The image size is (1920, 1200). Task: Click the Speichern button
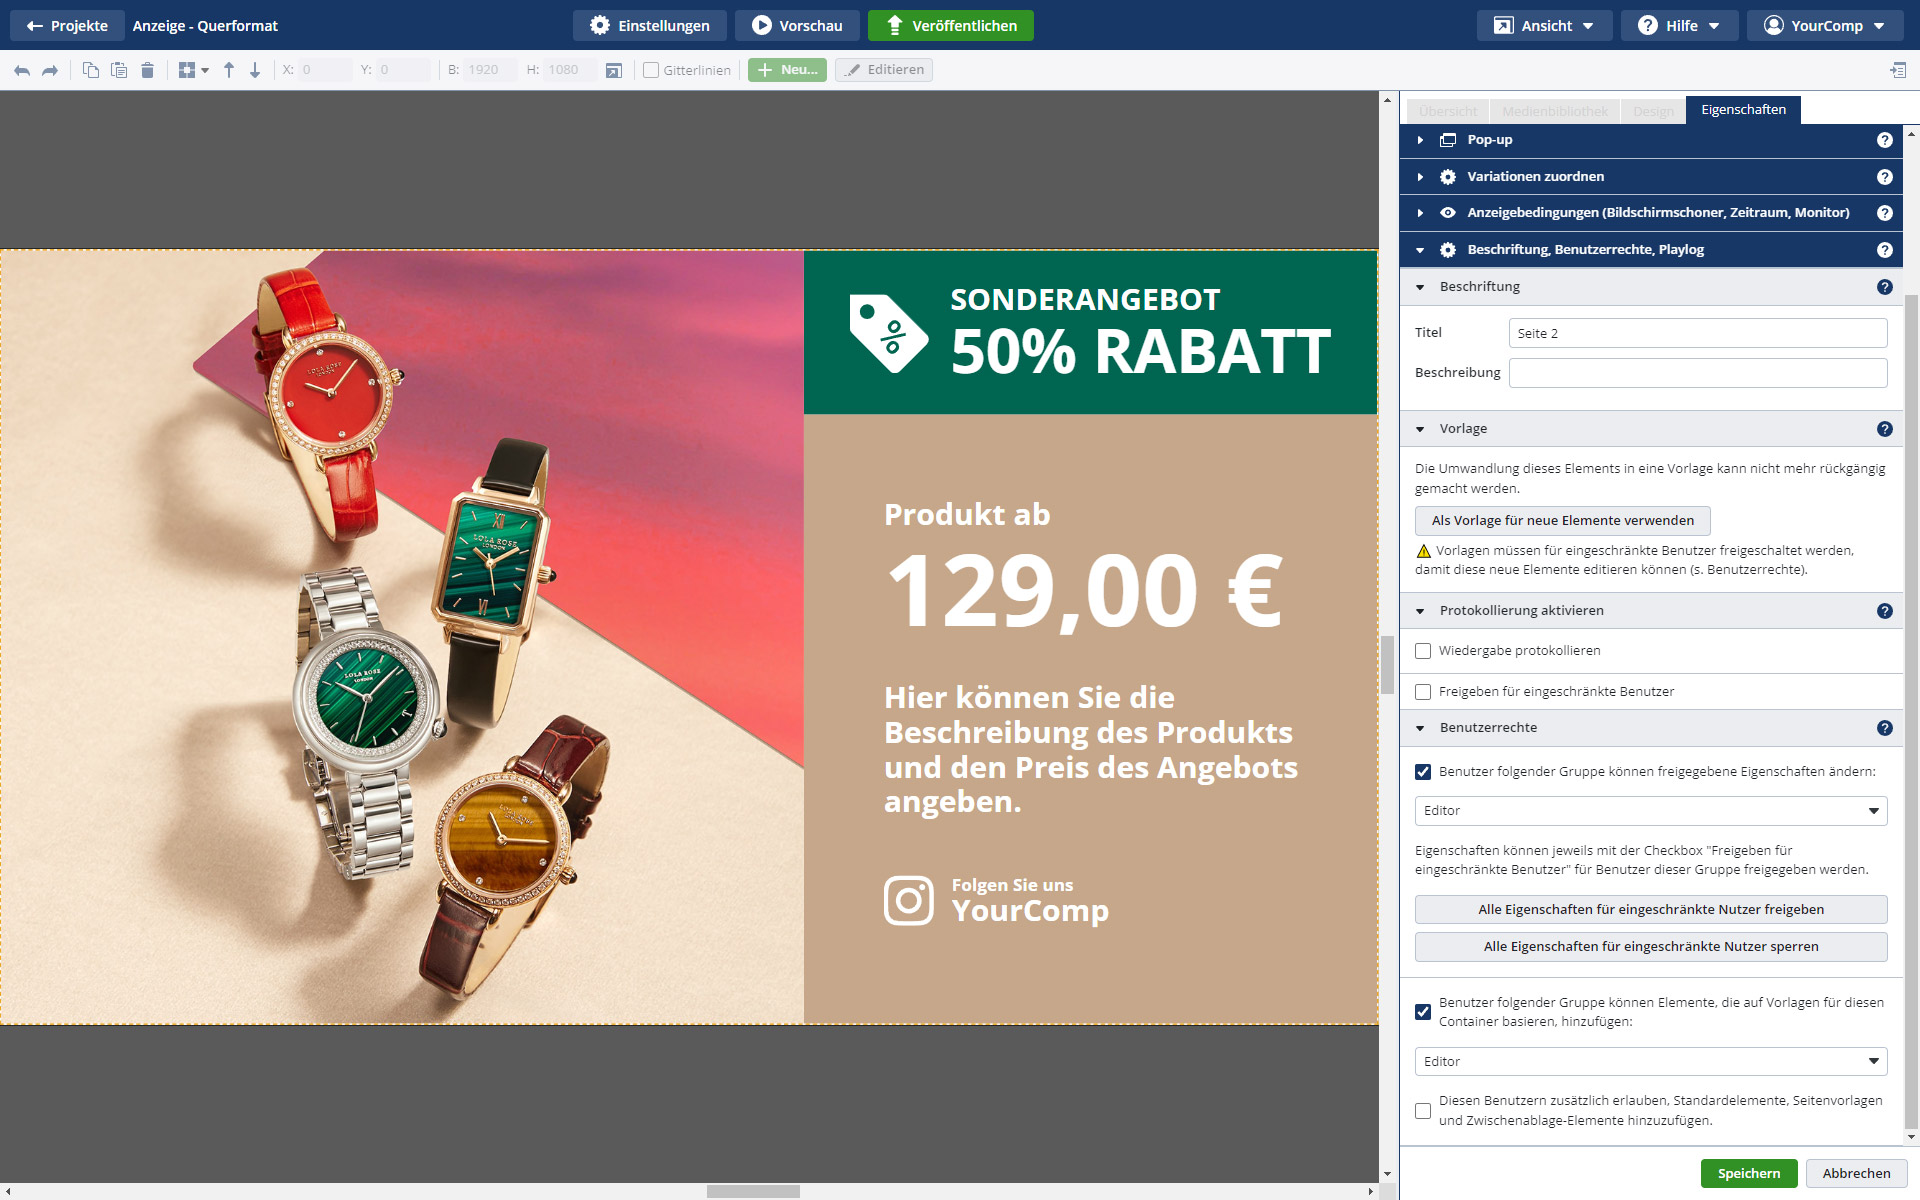1748,1173
